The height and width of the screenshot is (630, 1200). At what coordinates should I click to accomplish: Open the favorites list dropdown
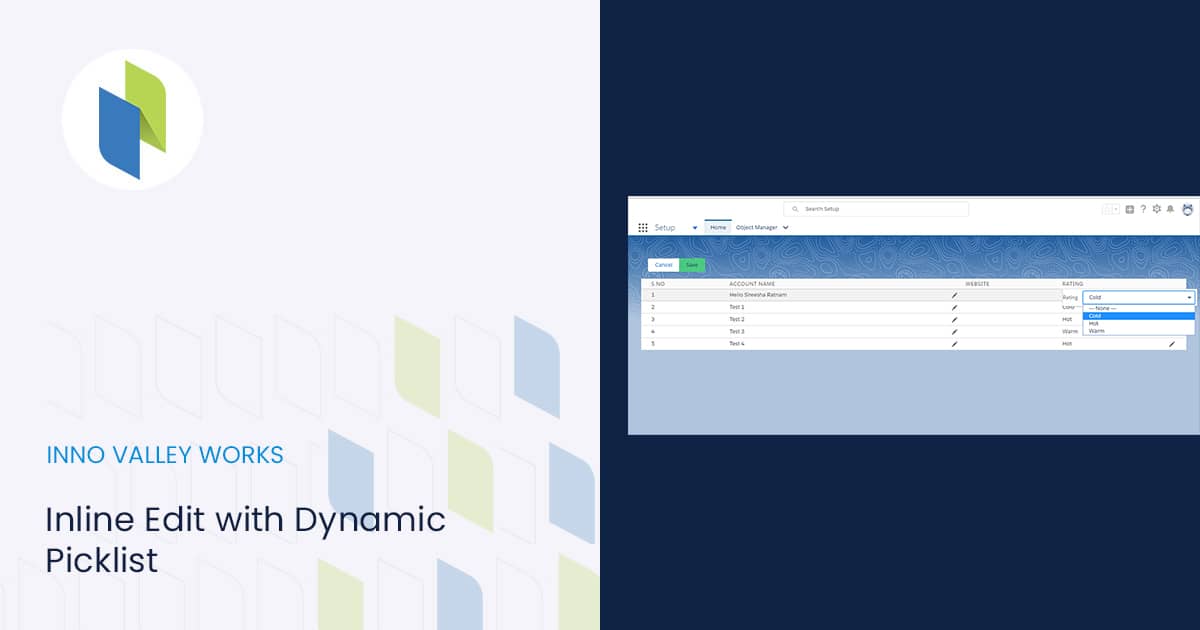[1115, 210]
